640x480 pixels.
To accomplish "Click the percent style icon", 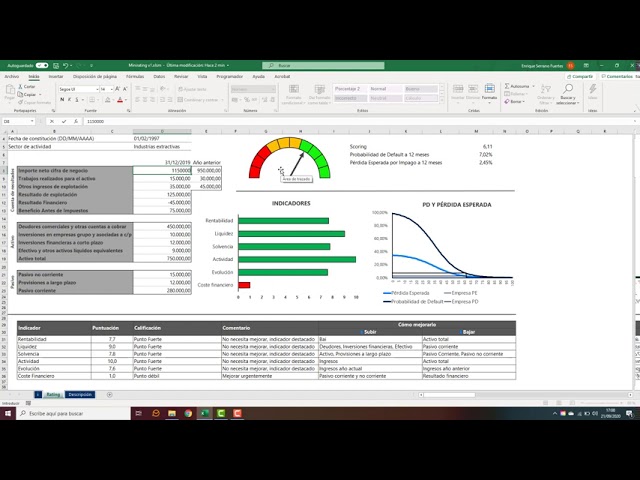I will point(247,100).
